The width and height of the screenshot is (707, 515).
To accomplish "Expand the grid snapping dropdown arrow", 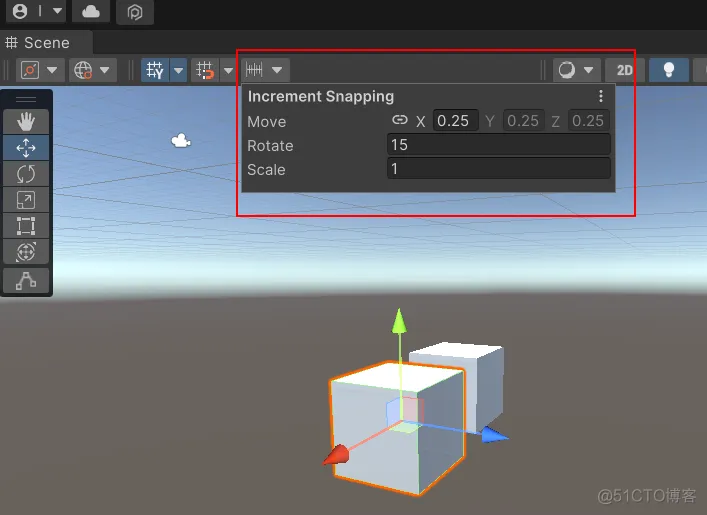I will click(x=228, y=70).
